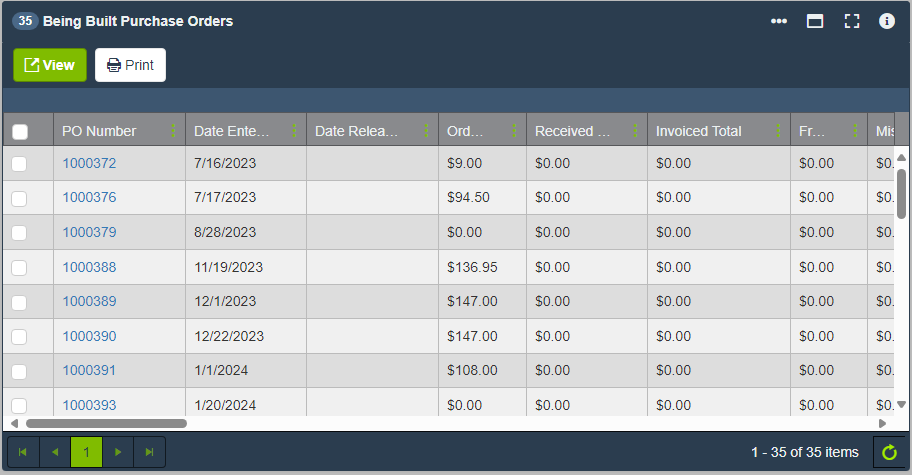The height and width of the screenshot is (475, 912).
Task: Sort by Received column header
Action: pos(573,131)
